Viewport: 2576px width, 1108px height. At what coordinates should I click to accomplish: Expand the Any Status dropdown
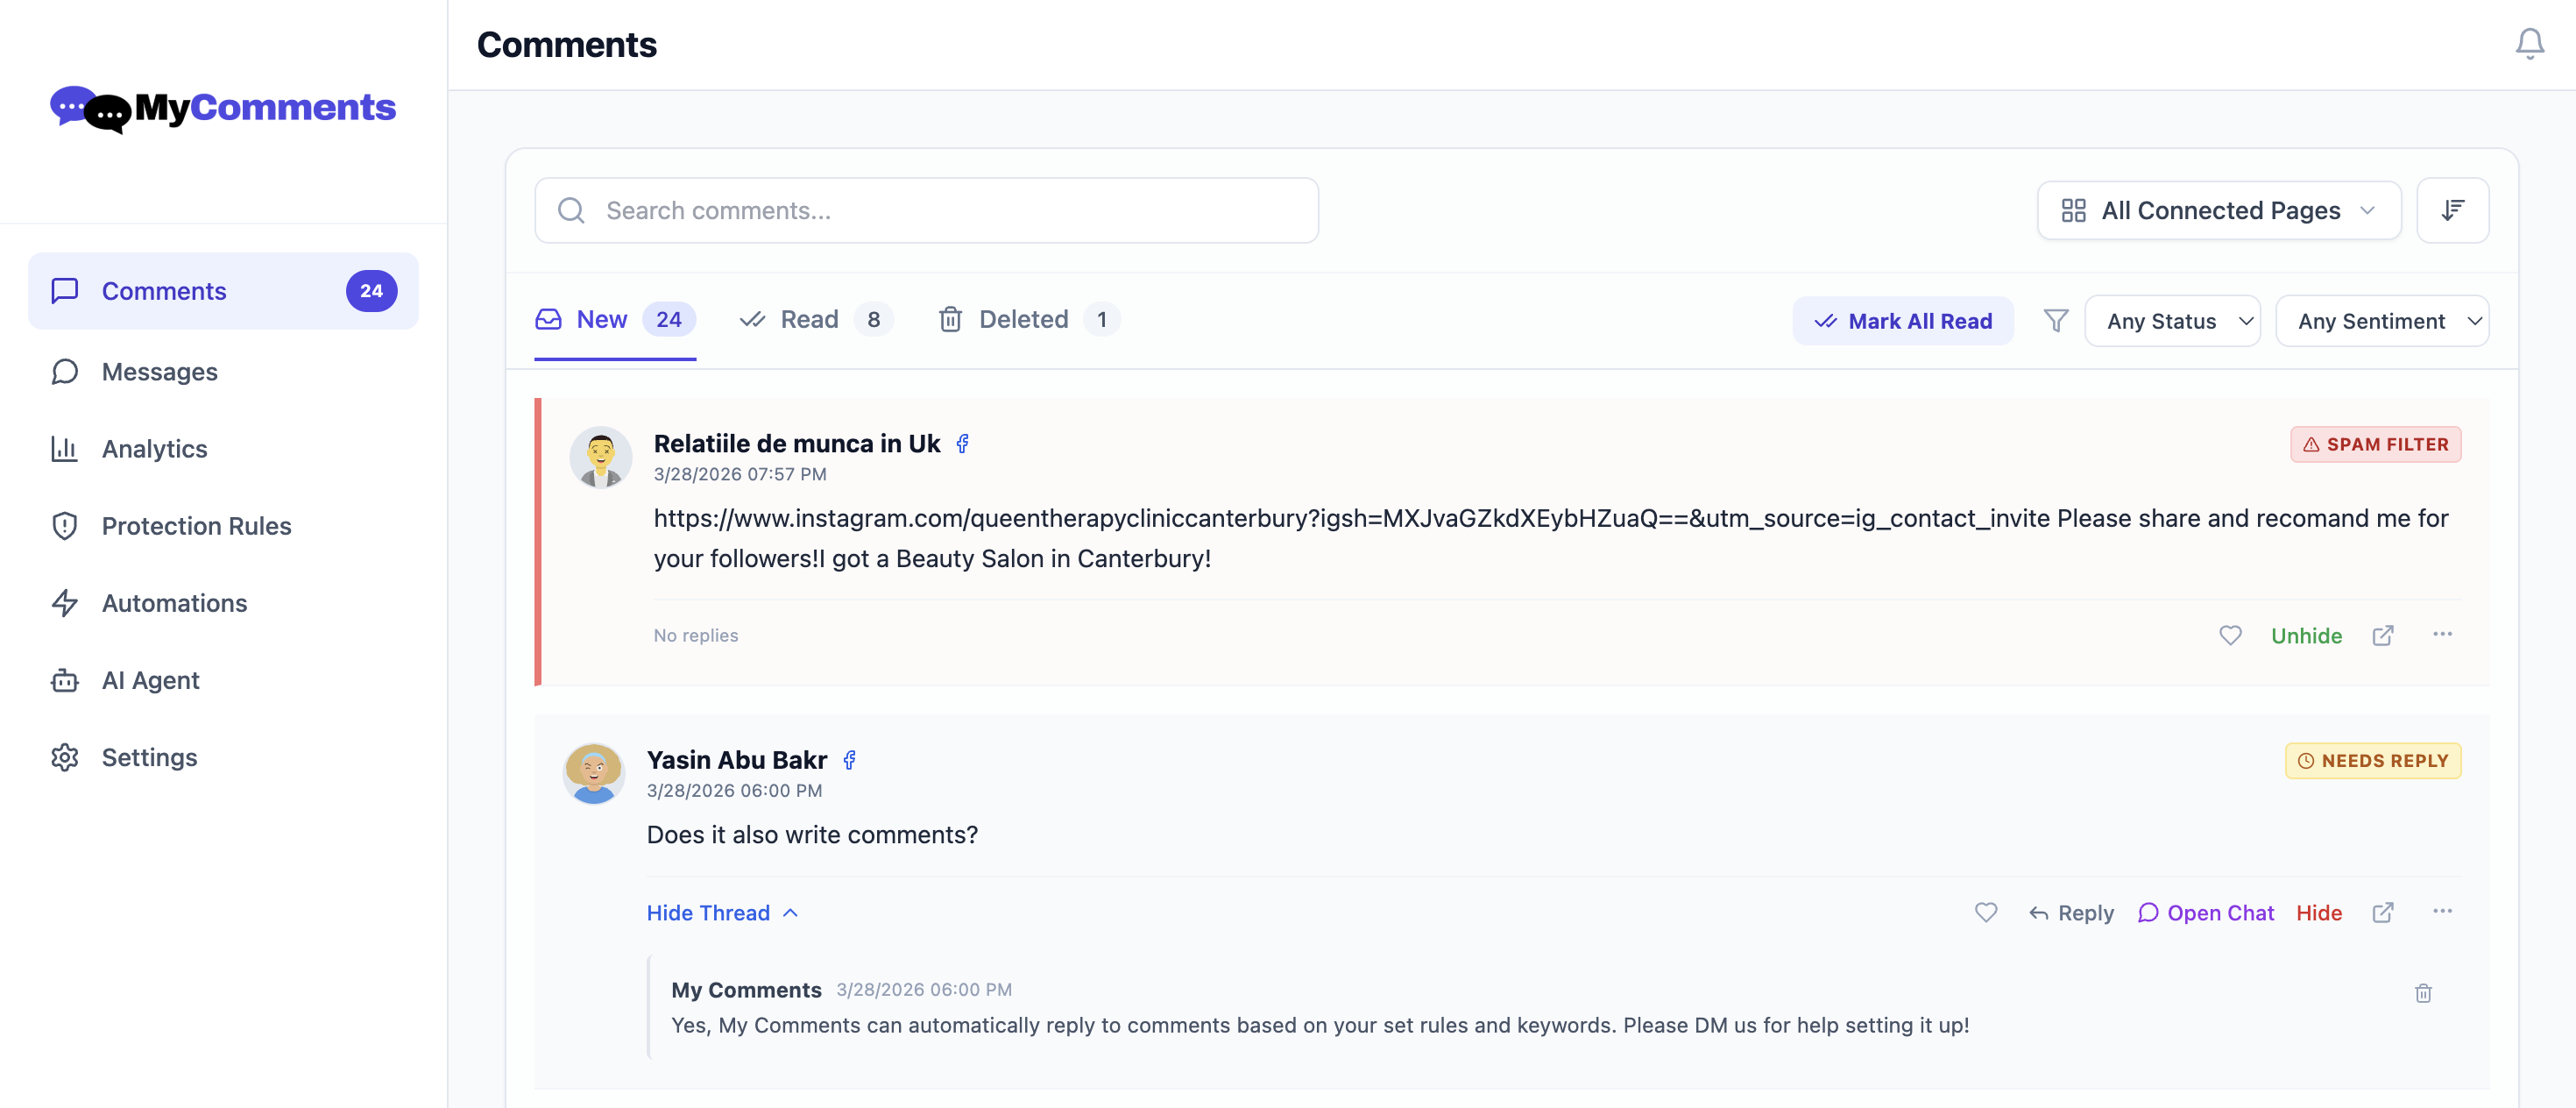(x=2171, y=321)
